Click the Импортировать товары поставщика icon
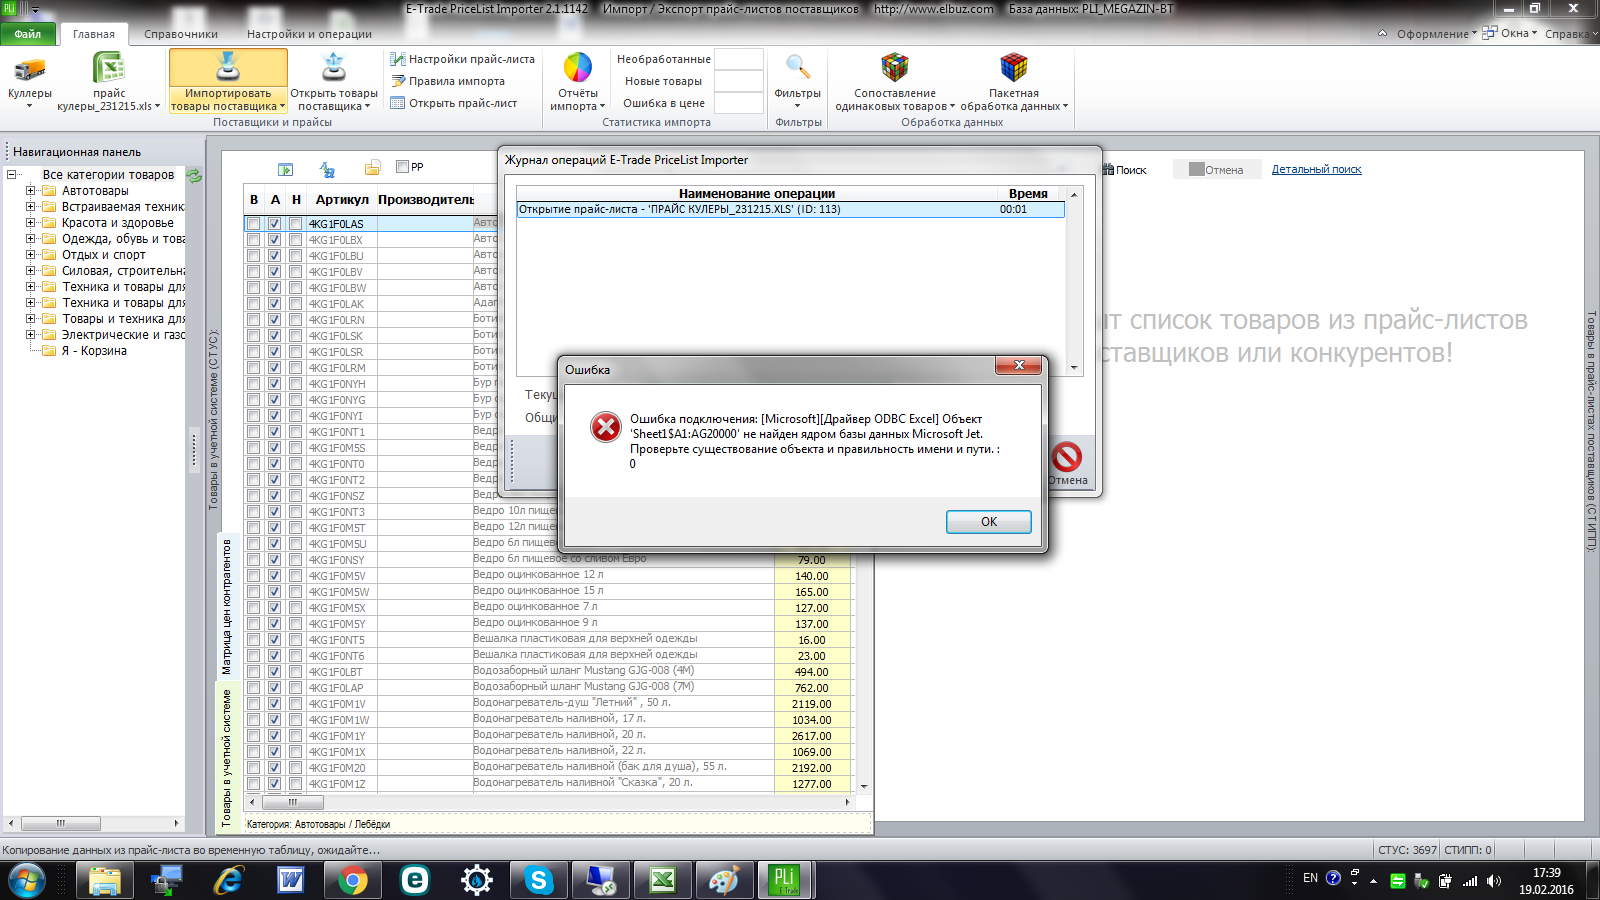This screenshot has width=1600, height=900. [x=228, y=68]
